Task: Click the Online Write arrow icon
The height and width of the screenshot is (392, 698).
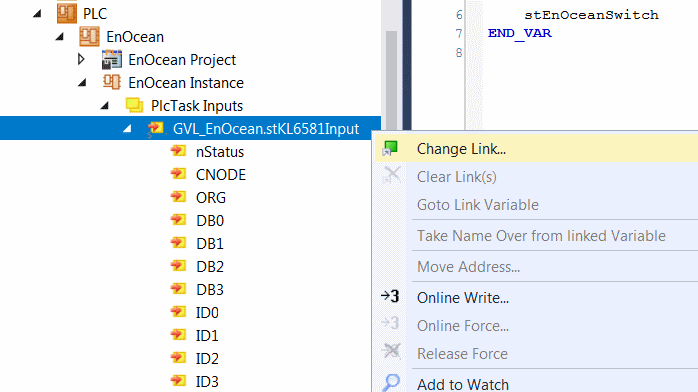Action: click(x=390, y=297)
